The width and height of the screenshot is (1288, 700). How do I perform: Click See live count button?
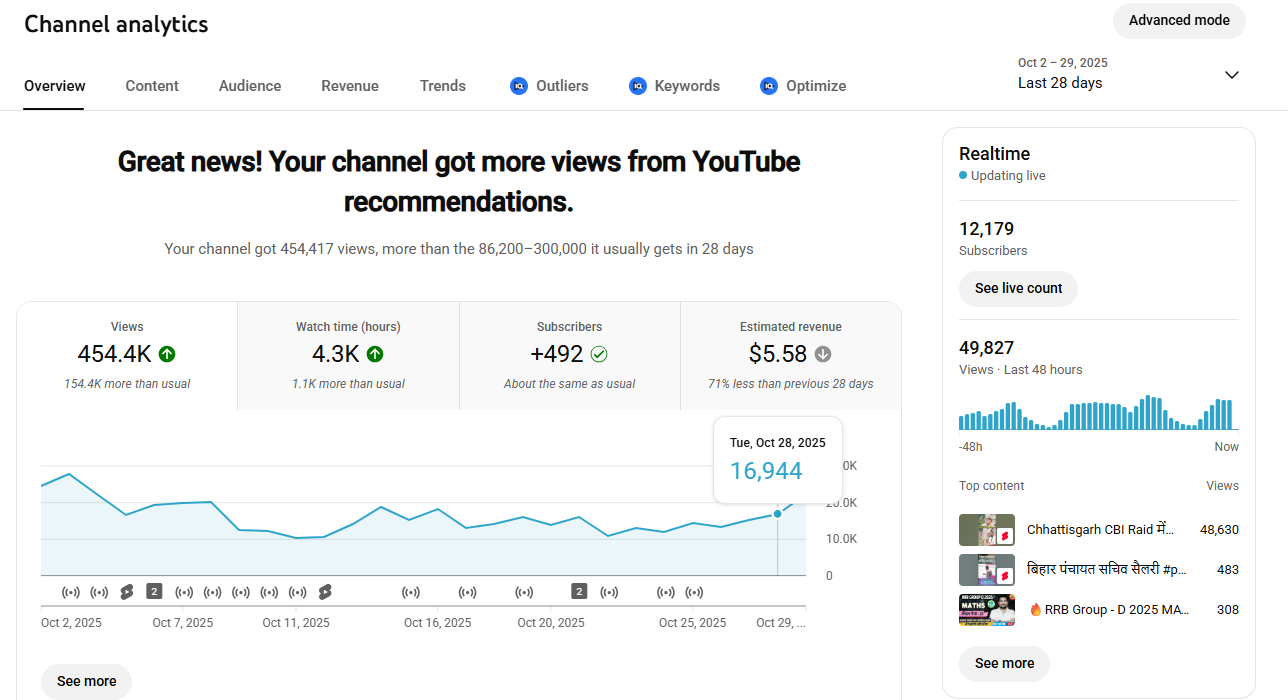point(1018,289)
